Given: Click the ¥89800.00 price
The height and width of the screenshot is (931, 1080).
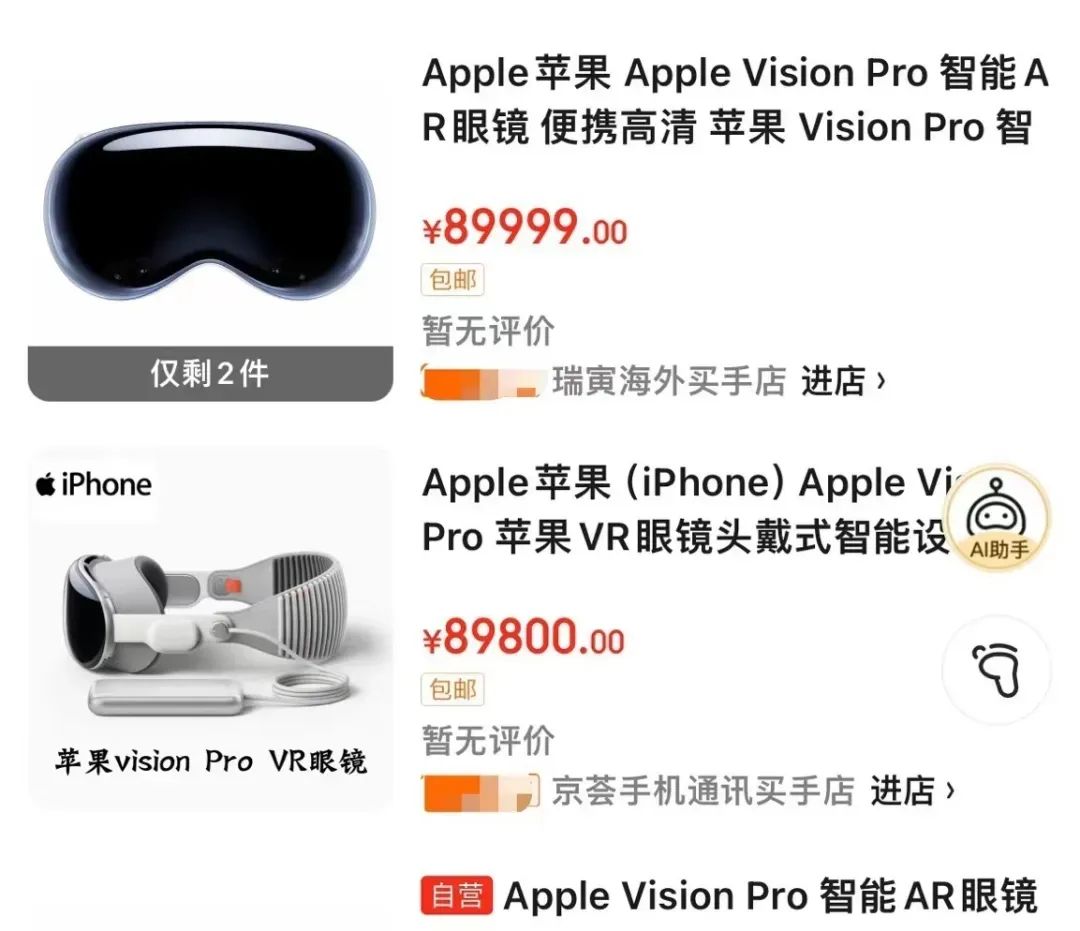Looking at the screenshot, I should [x=523, y=636].
